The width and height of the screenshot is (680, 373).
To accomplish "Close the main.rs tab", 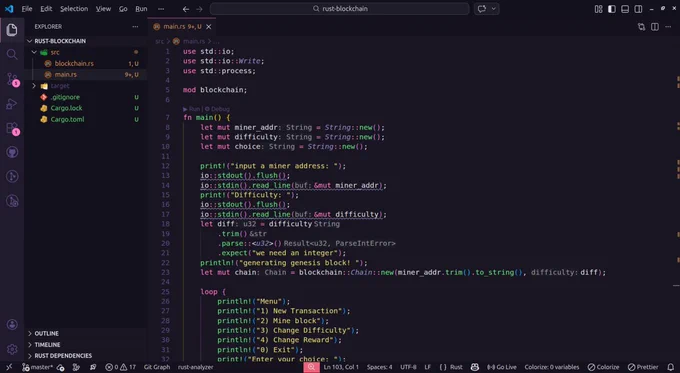I will click(209, 27).
